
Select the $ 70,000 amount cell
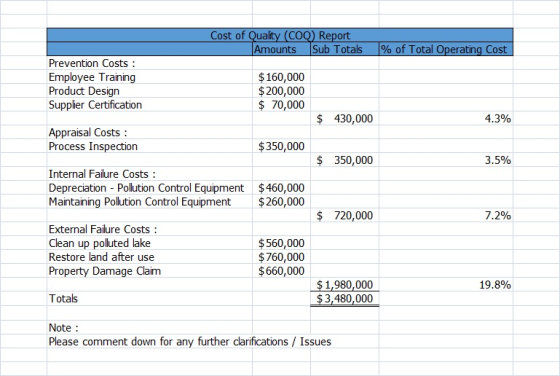[281, 105]
